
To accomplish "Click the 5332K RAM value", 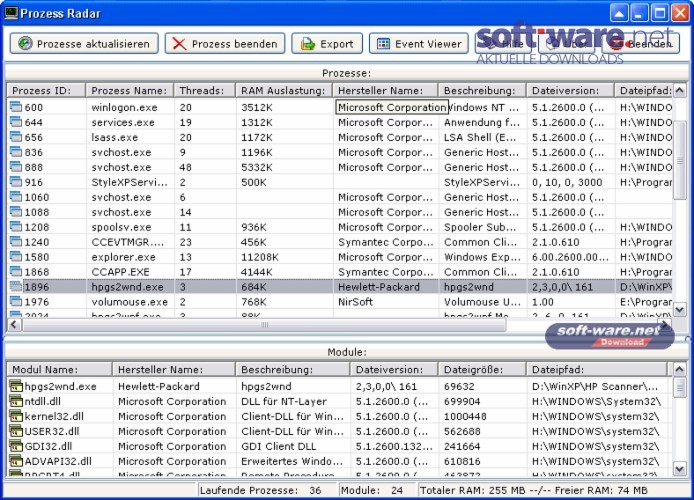I will click(257, 167).
